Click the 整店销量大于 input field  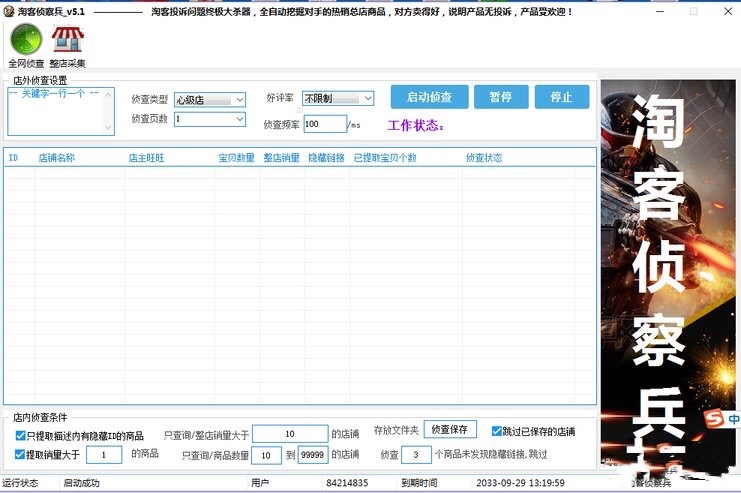tap(290, 433)
